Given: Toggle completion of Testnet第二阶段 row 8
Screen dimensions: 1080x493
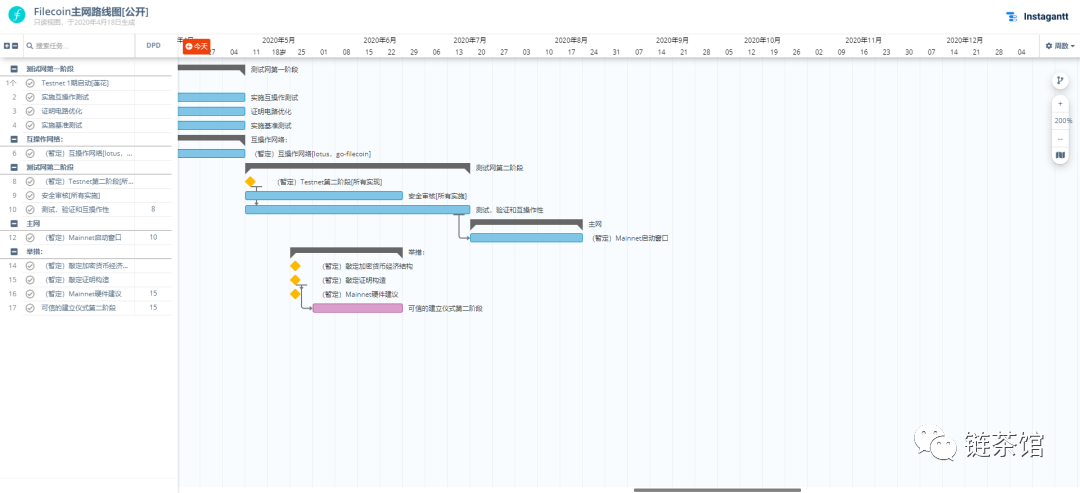Looking at the screenshot, I should point(30,182).
